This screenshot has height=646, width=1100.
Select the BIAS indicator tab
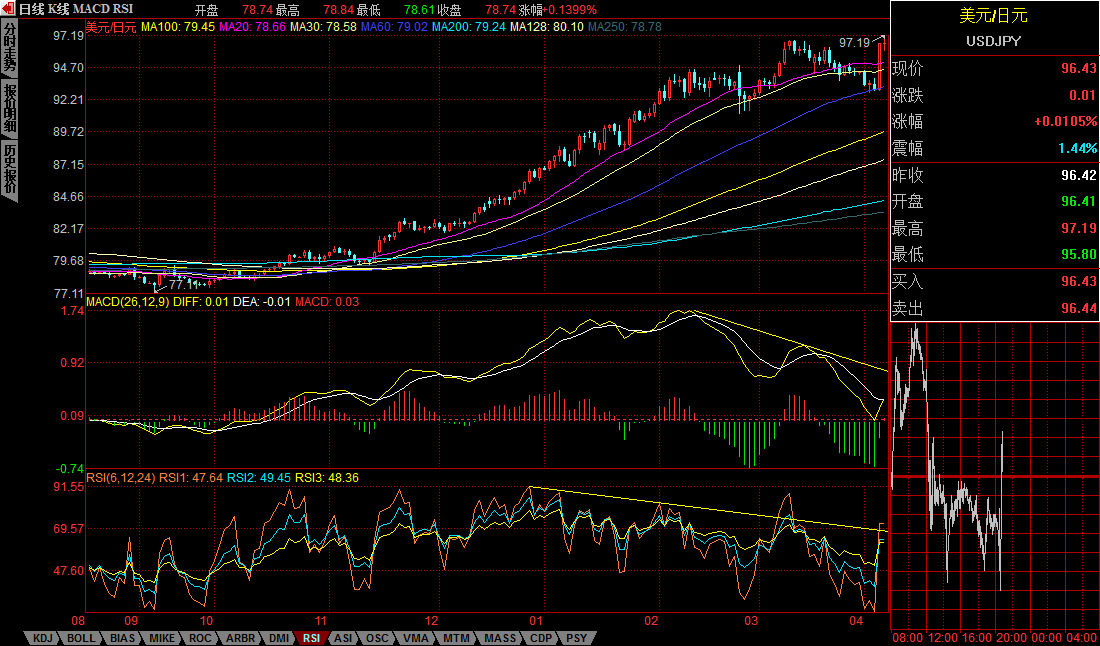[x=123, y=638]
